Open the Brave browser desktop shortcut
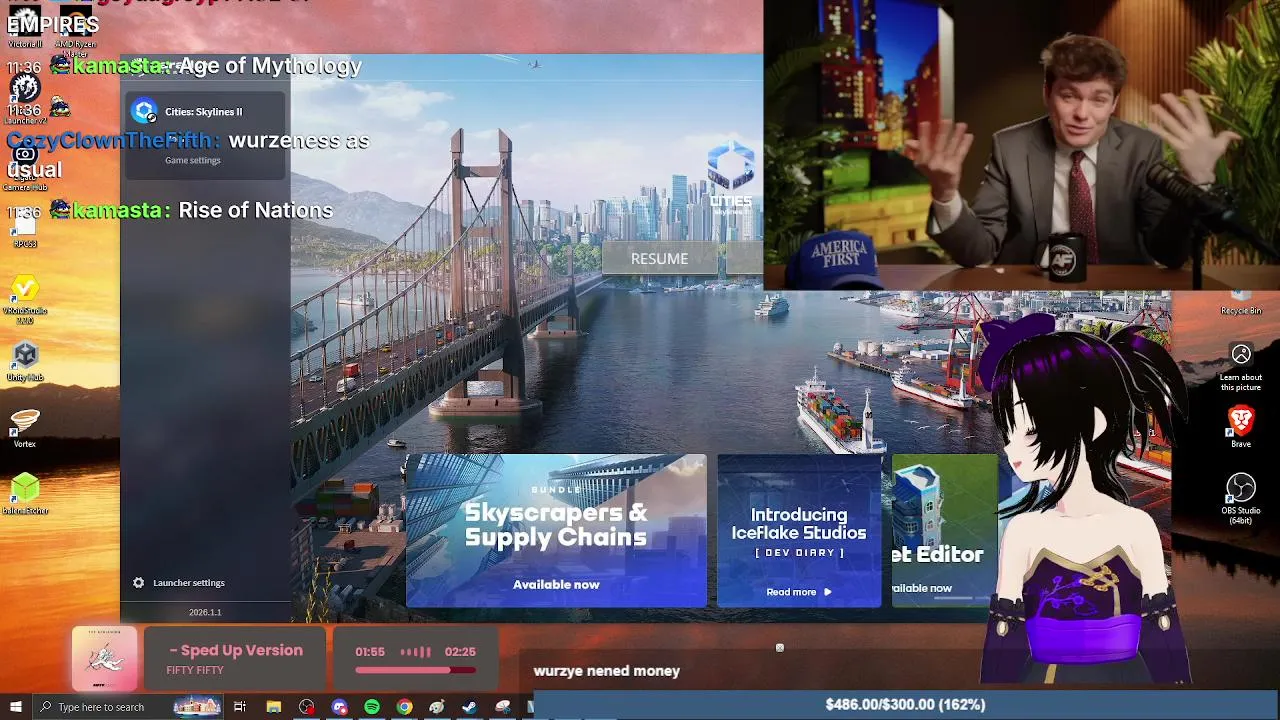The width and height of the screenshot is (1280, 720). point(1241,427)
